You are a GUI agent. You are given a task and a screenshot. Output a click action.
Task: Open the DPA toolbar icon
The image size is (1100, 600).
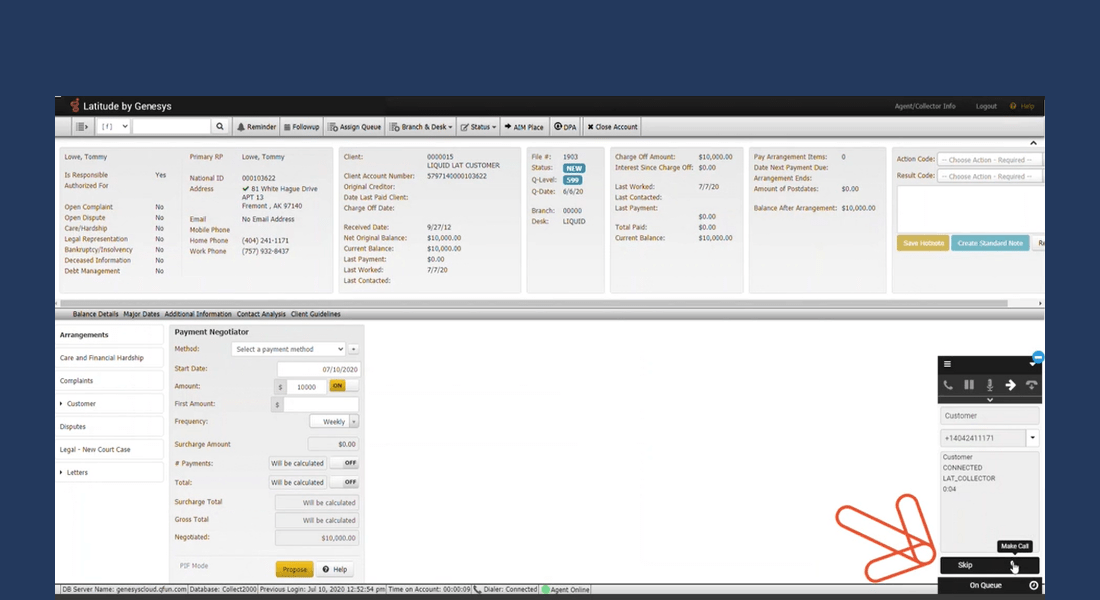(x=565, y=126)
